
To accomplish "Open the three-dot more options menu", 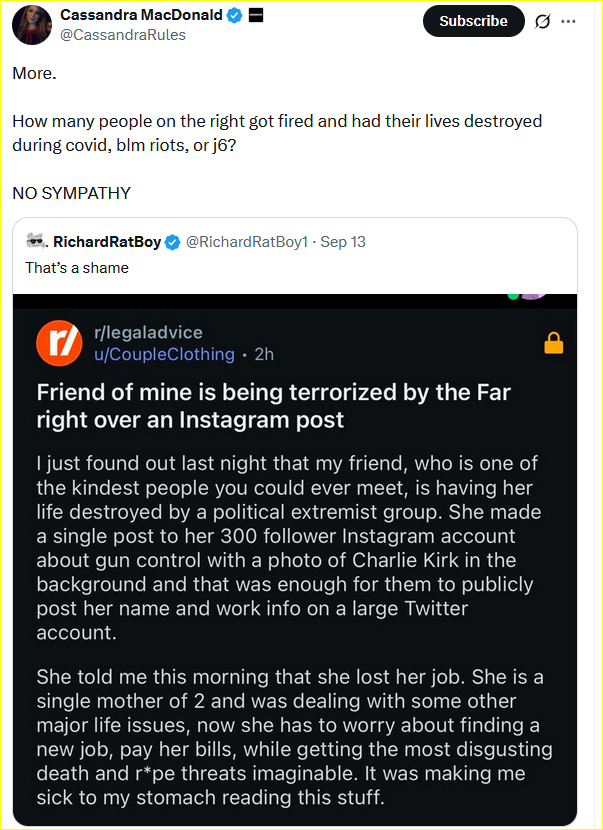I will (569, 21).
